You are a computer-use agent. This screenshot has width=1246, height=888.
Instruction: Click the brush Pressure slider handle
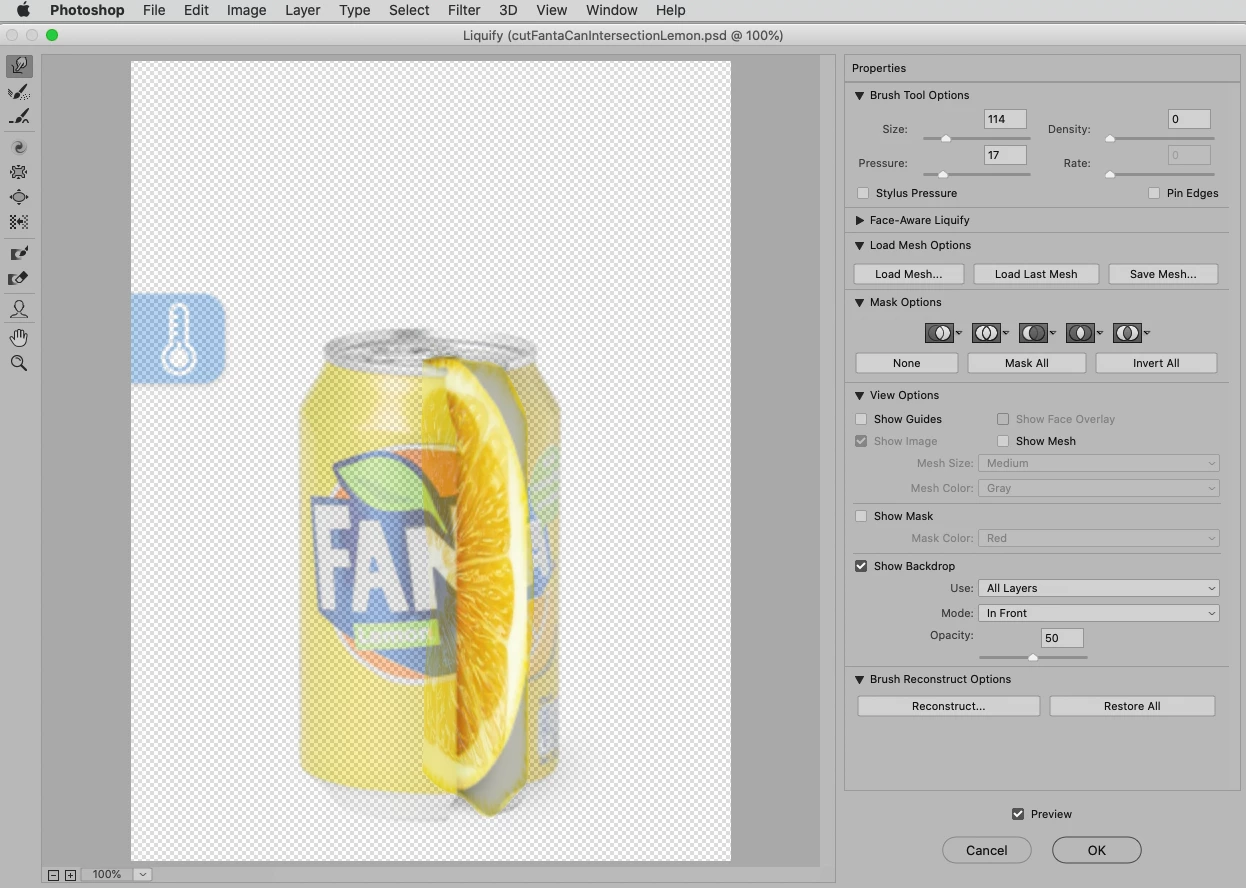click(943, 174)
